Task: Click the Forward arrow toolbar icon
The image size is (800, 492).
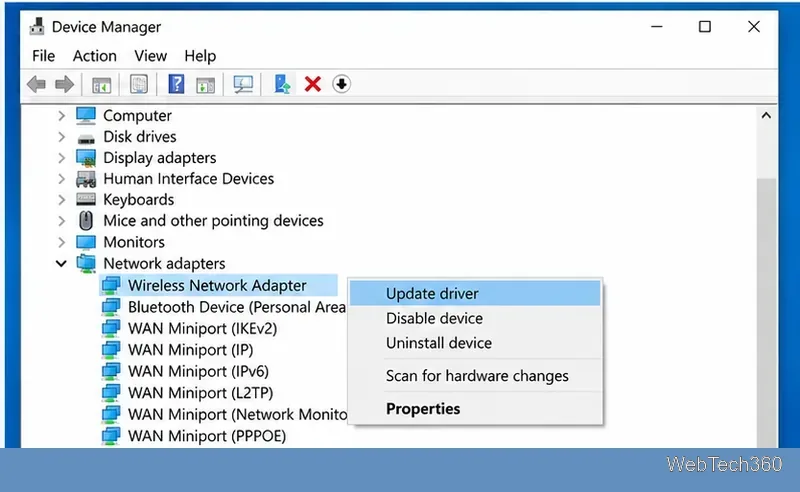Action: pos(64,84)
